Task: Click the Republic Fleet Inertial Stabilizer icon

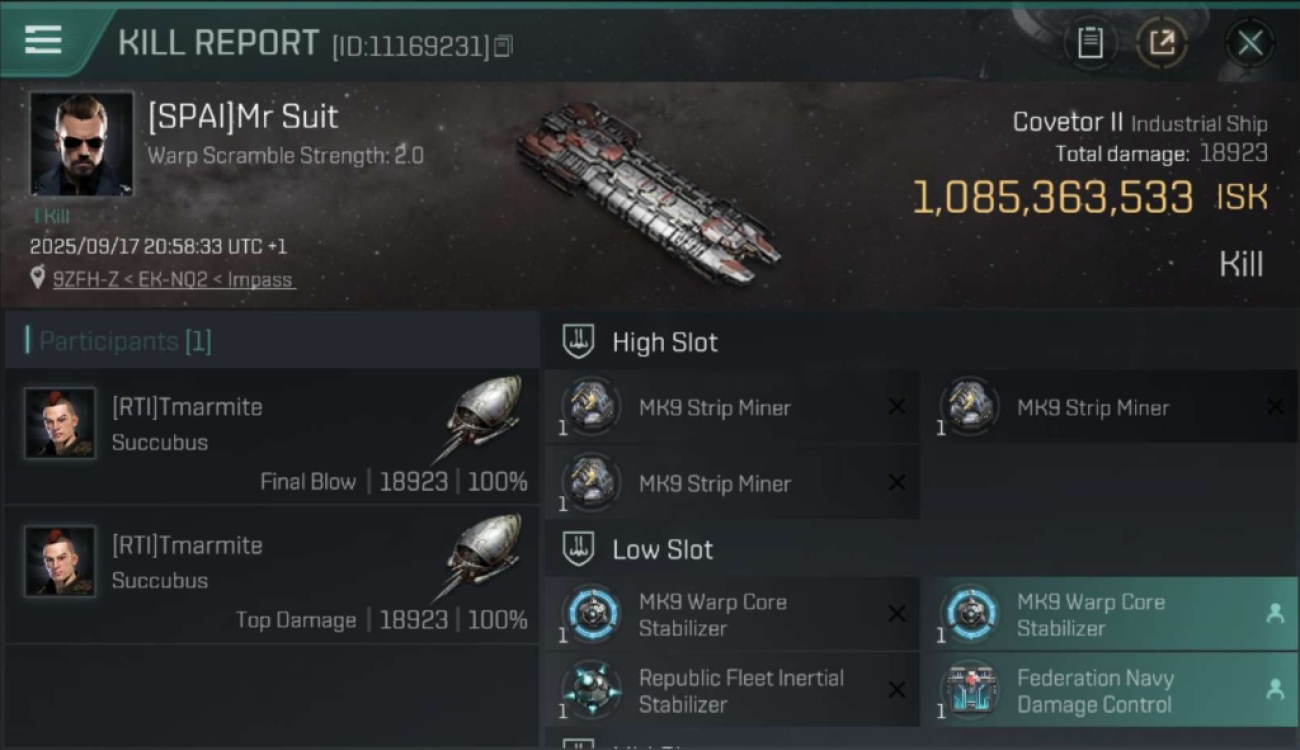Action: pos(591,690)
